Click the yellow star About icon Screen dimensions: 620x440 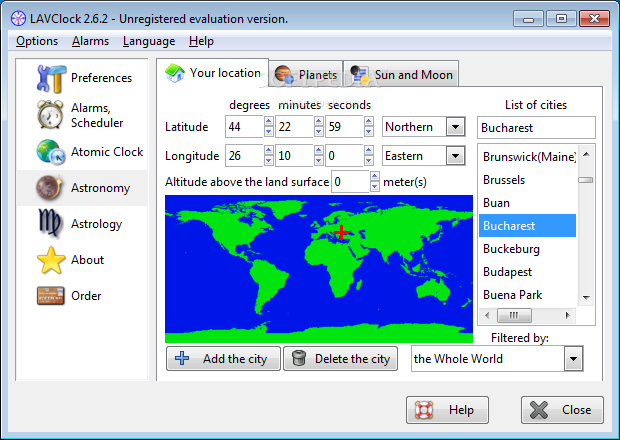point(51,260)
